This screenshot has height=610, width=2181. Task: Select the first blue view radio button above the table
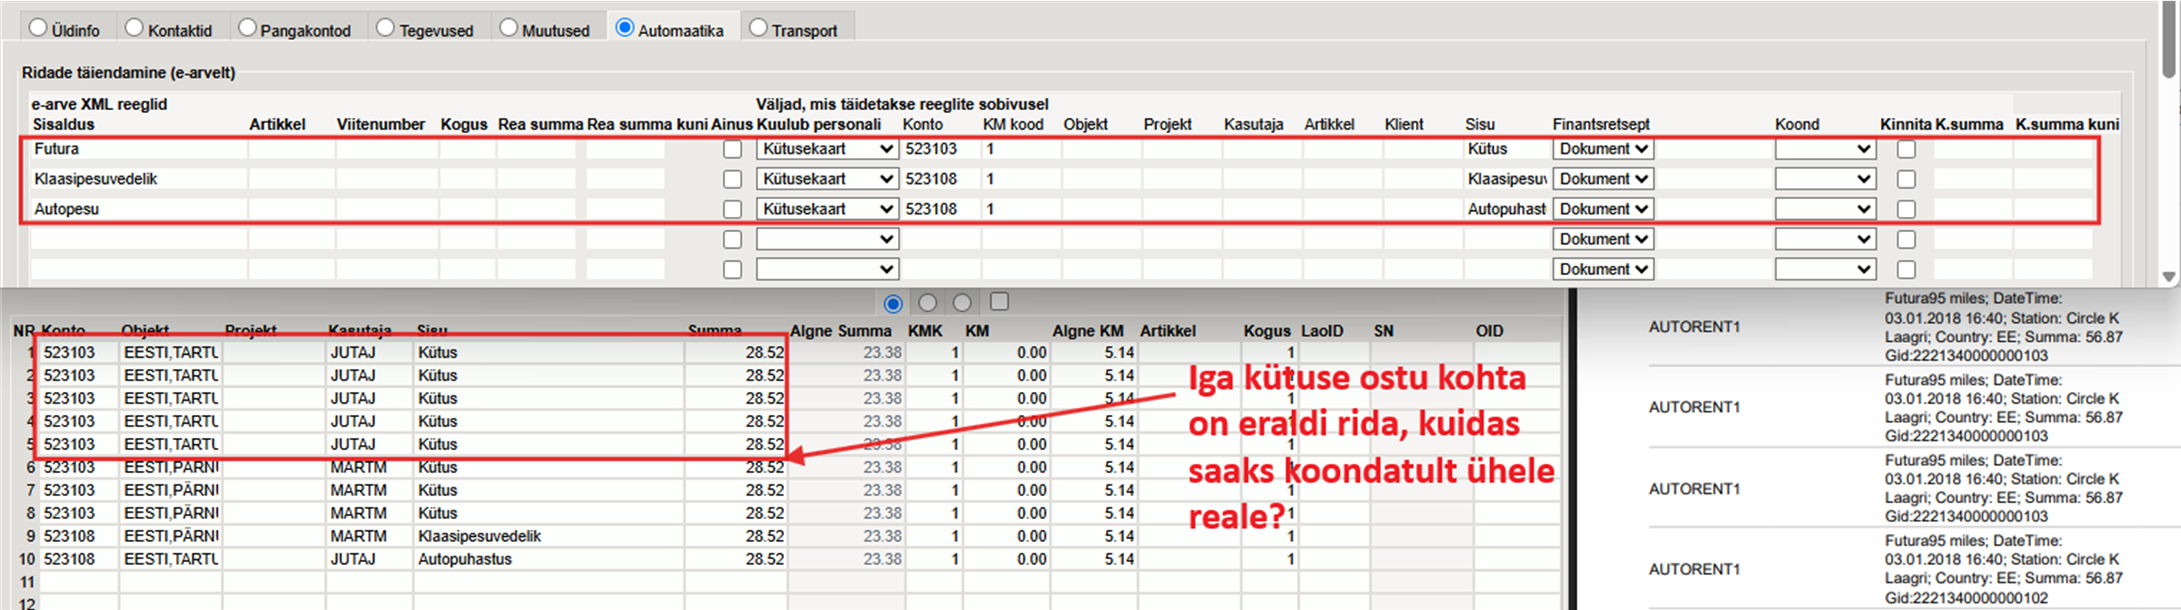(893, 303)
